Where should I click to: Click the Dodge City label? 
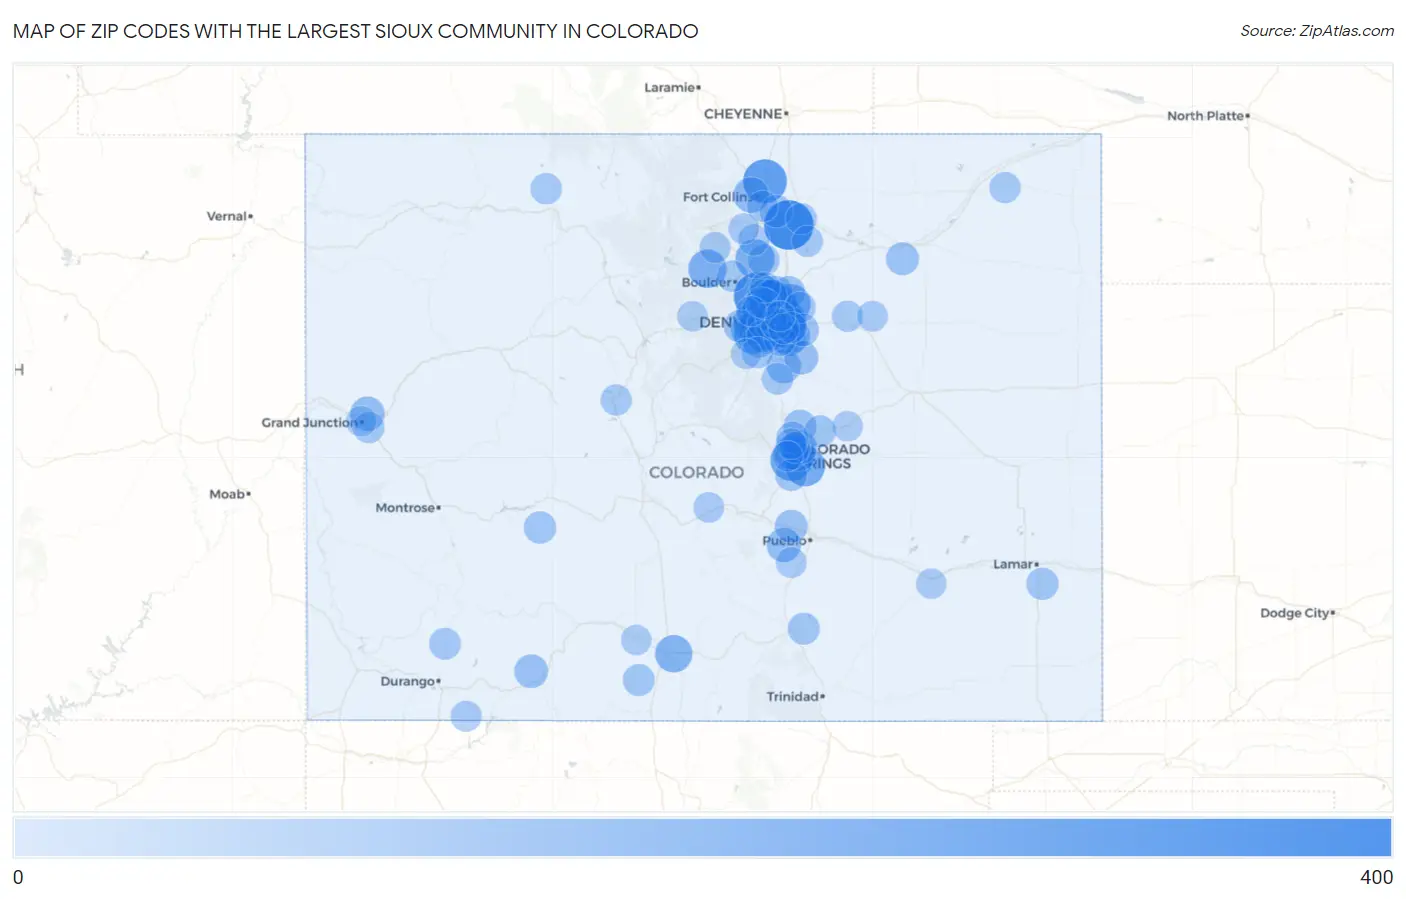click(x=1297, y=613)
